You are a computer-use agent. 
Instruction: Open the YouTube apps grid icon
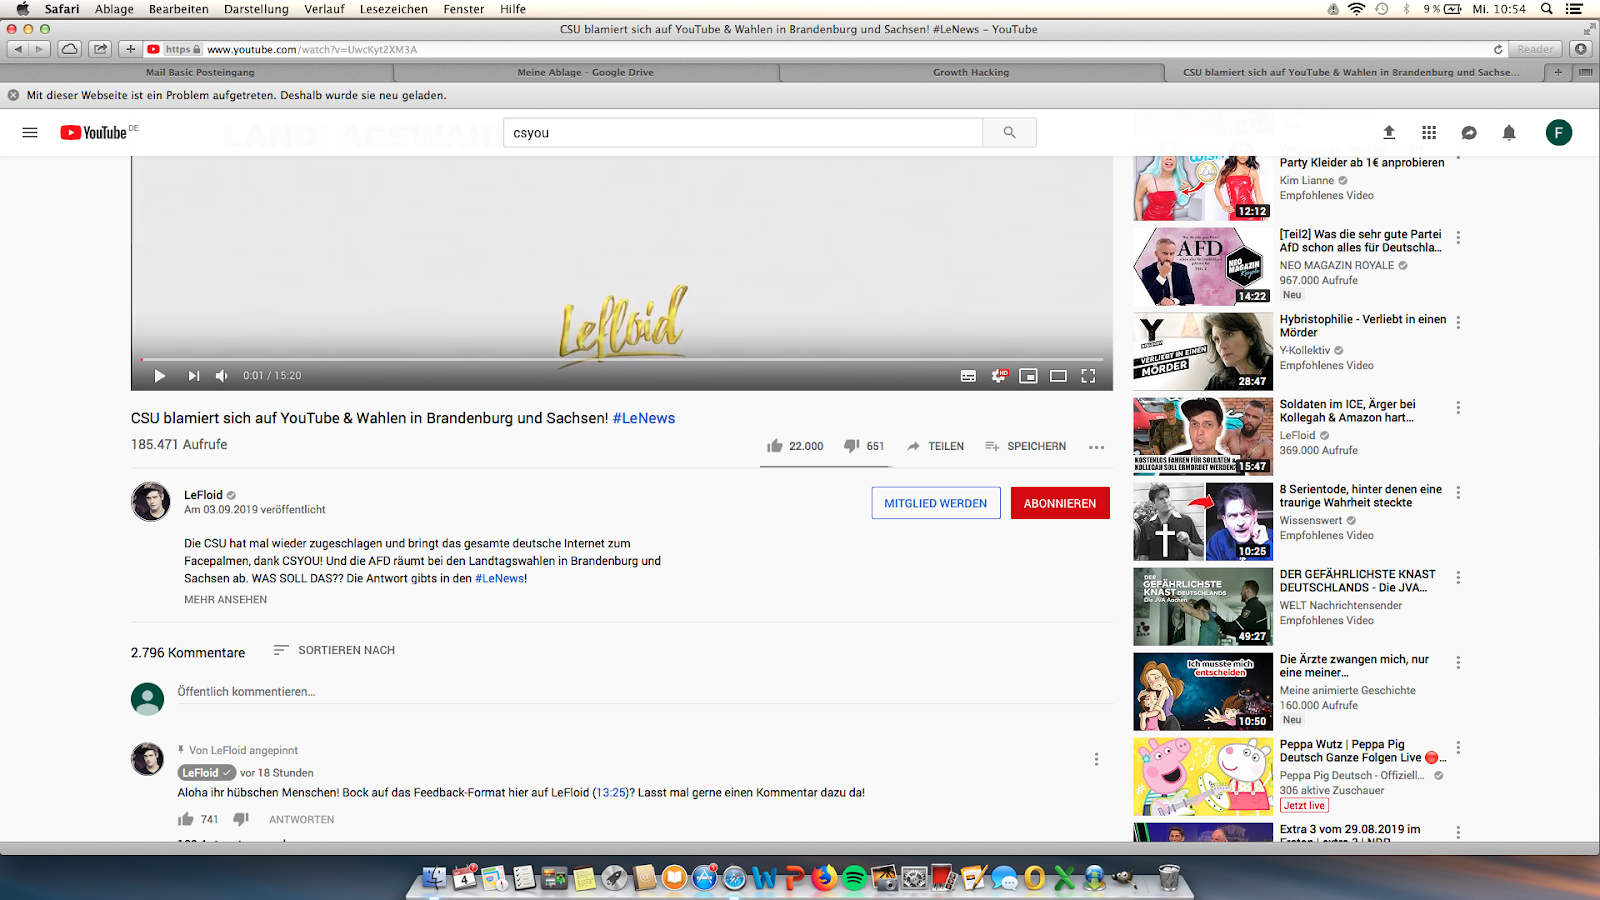coord(1429,132)
